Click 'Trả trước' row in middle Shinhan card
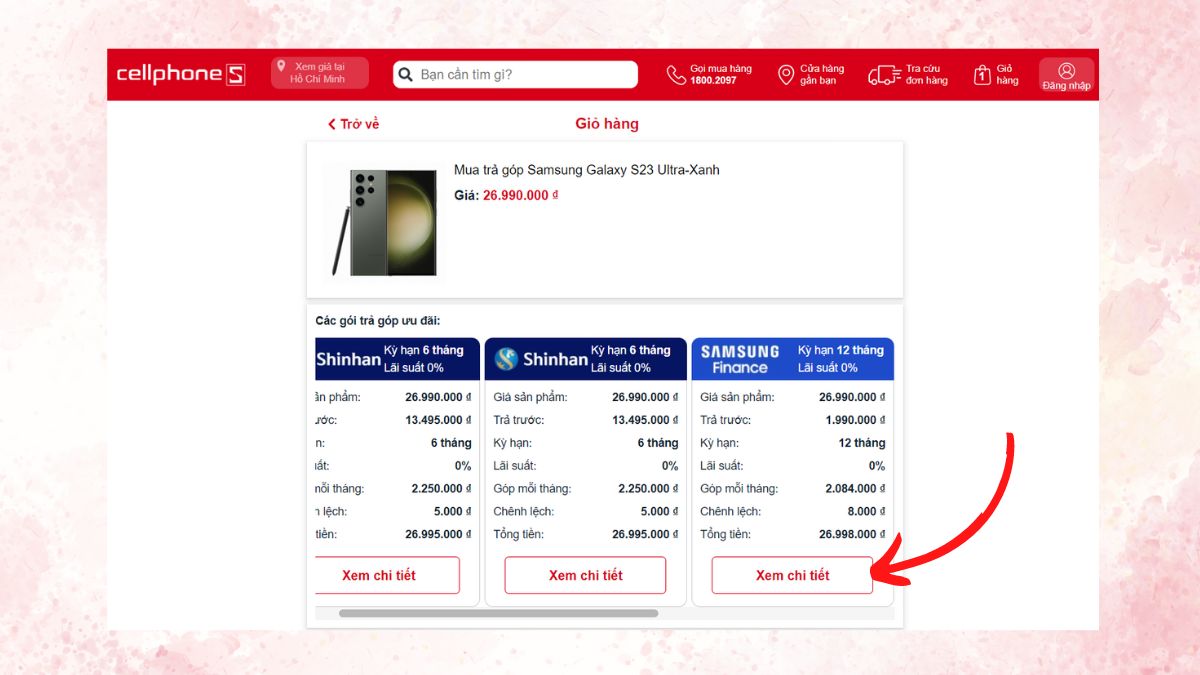 point(586,420)
